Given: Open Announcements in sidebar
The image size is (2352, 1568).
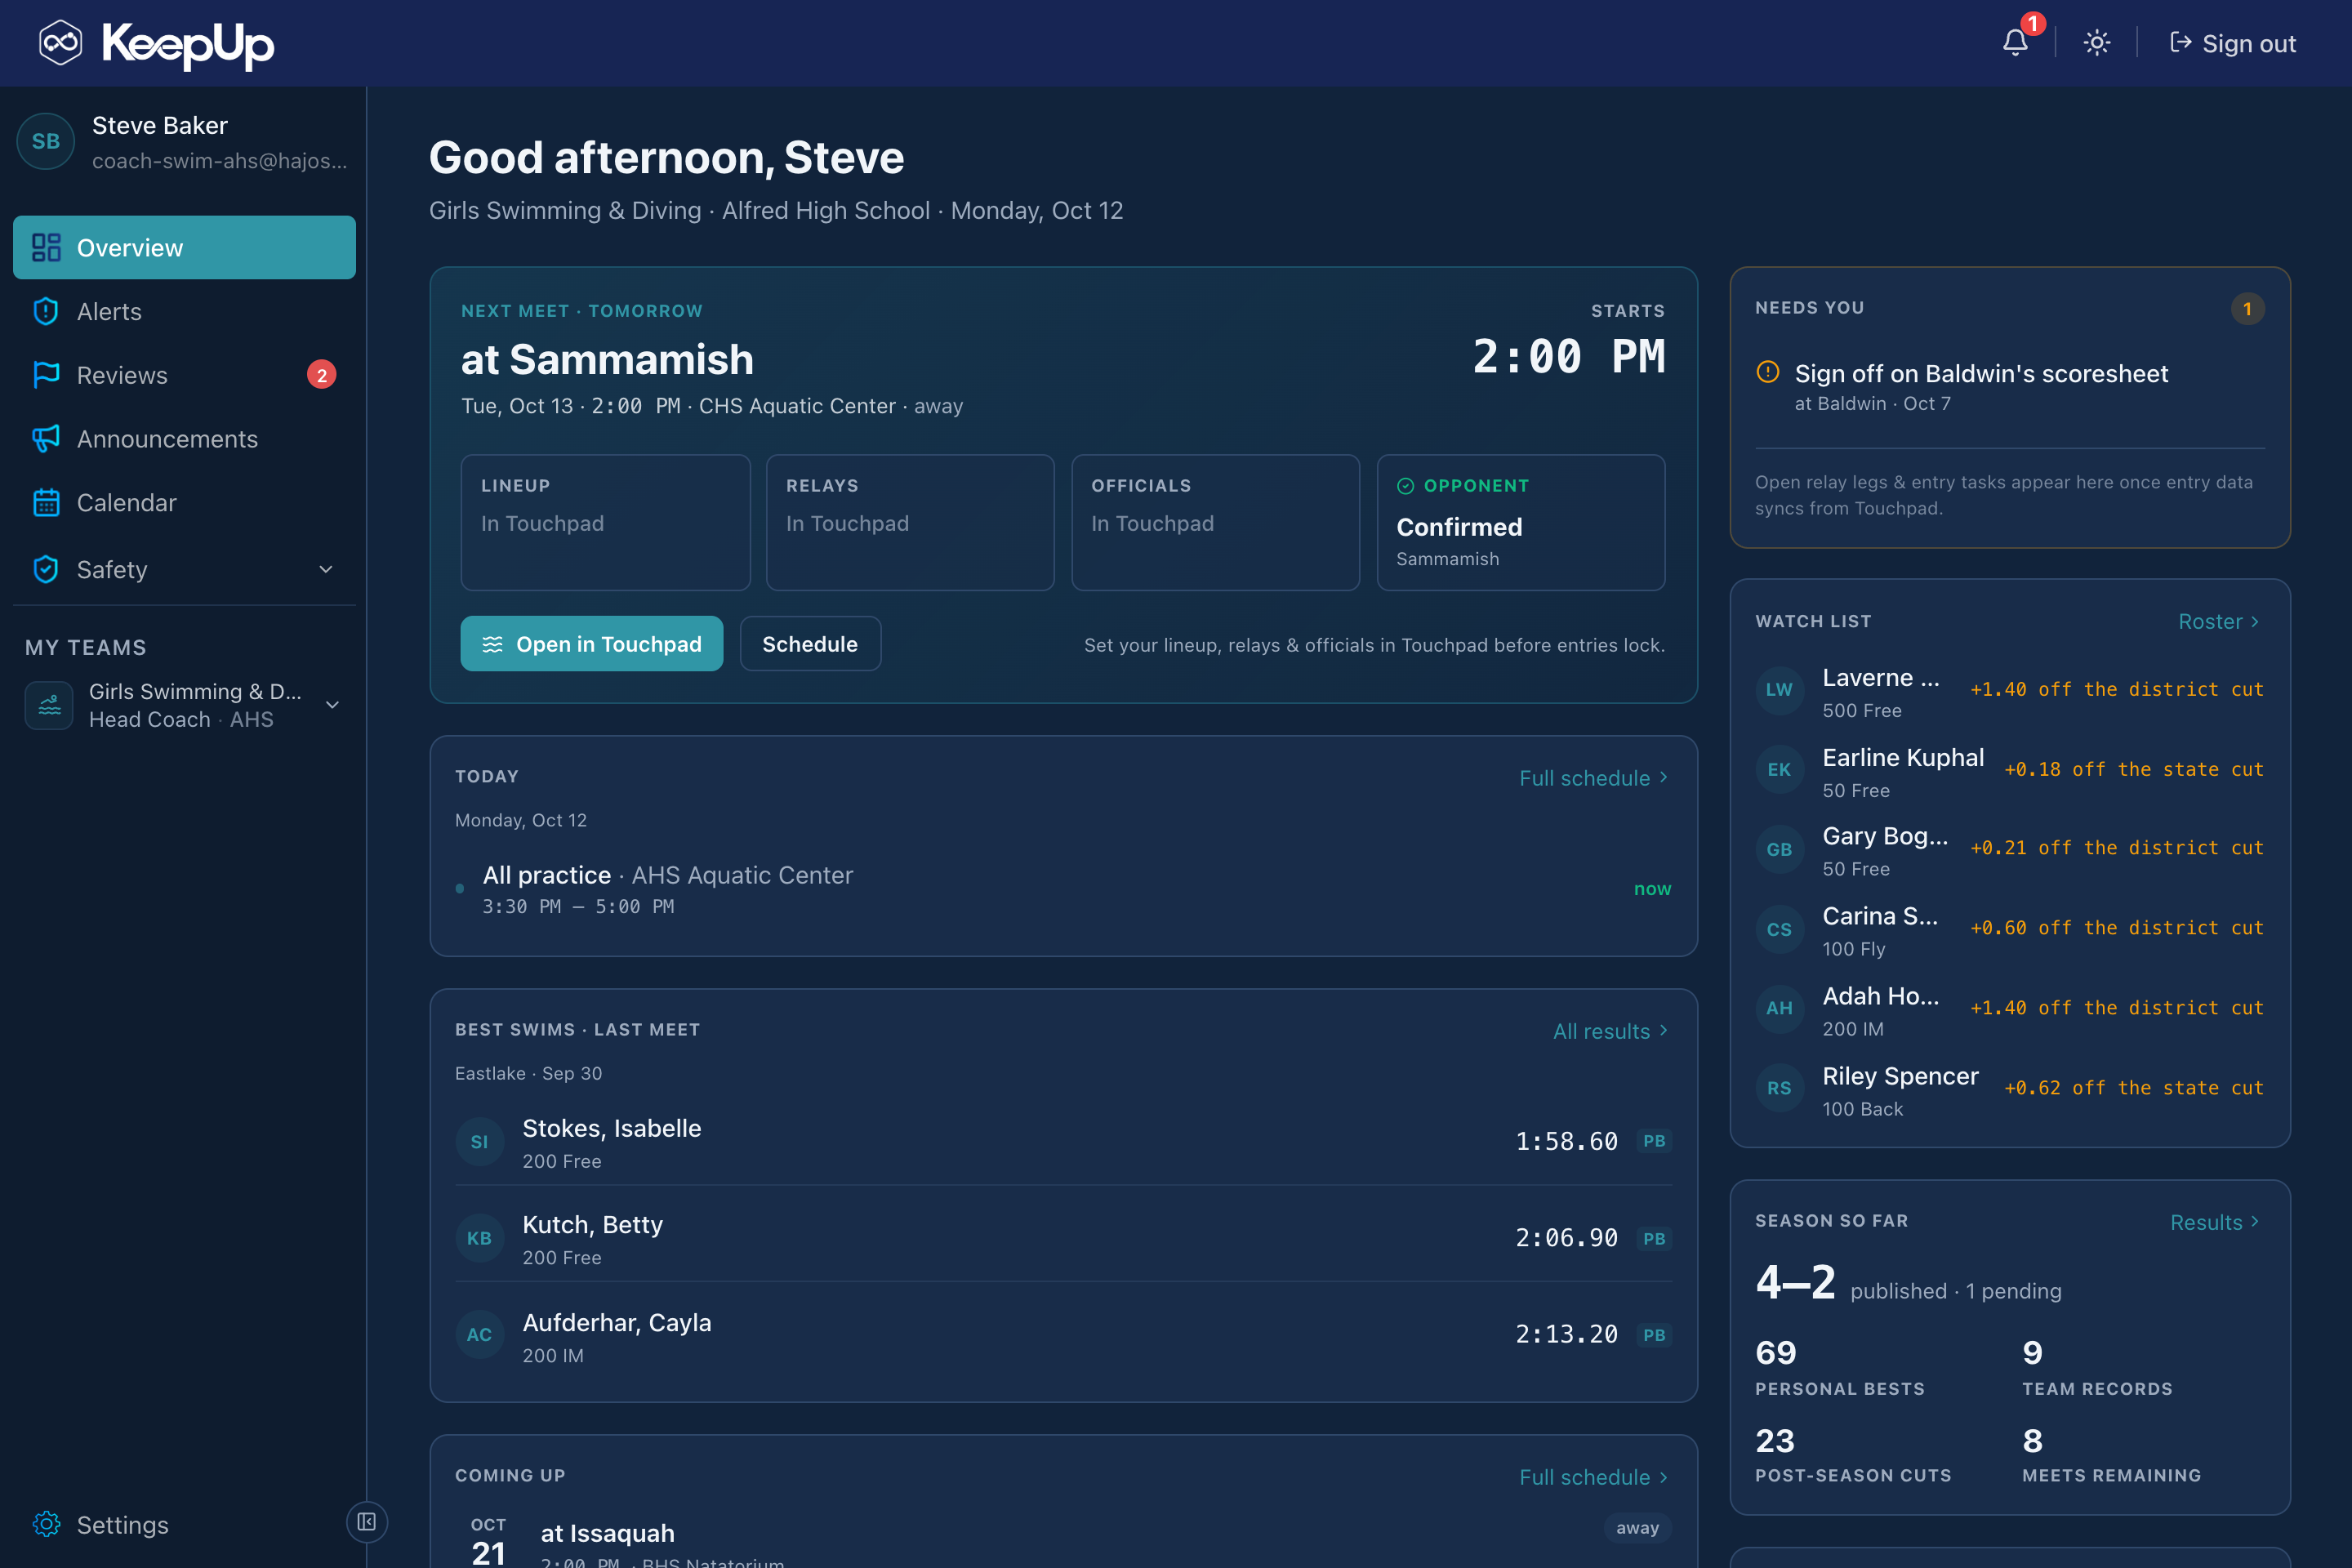Looking at the screenshot, I should [x=184, y=439].
